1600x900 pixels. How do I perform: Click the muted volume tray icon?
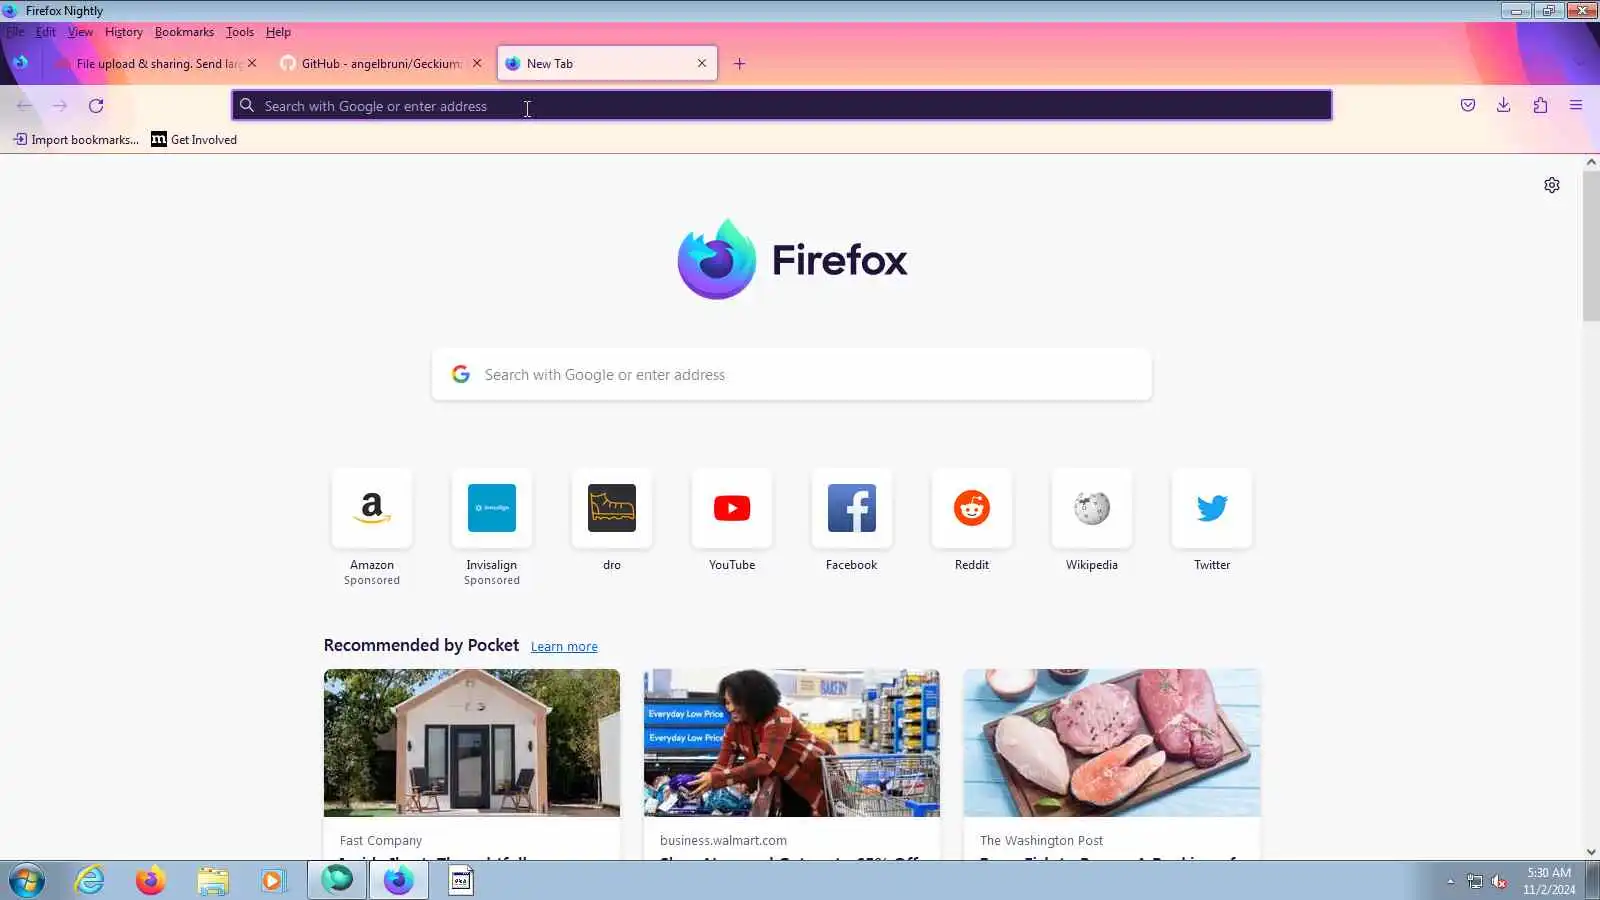pos(1499,881)
